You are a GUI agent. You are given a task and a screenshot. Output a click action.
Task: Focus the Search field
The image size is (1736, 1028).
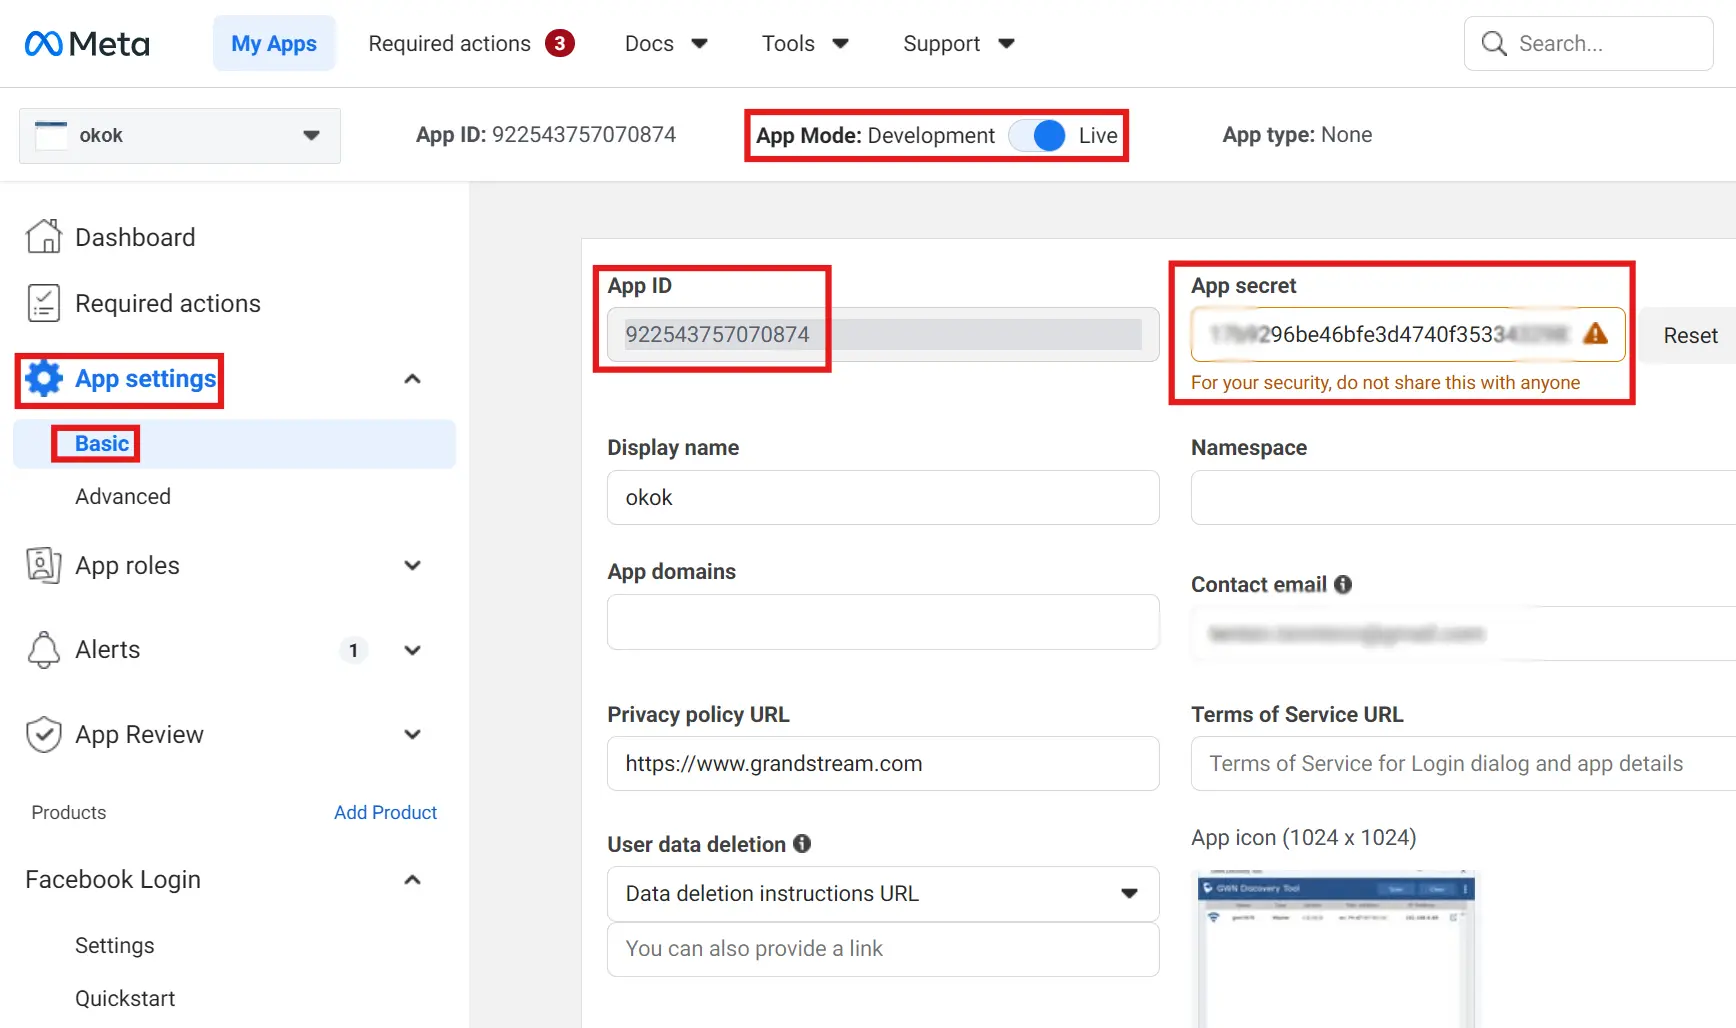tap(1589, 43)
